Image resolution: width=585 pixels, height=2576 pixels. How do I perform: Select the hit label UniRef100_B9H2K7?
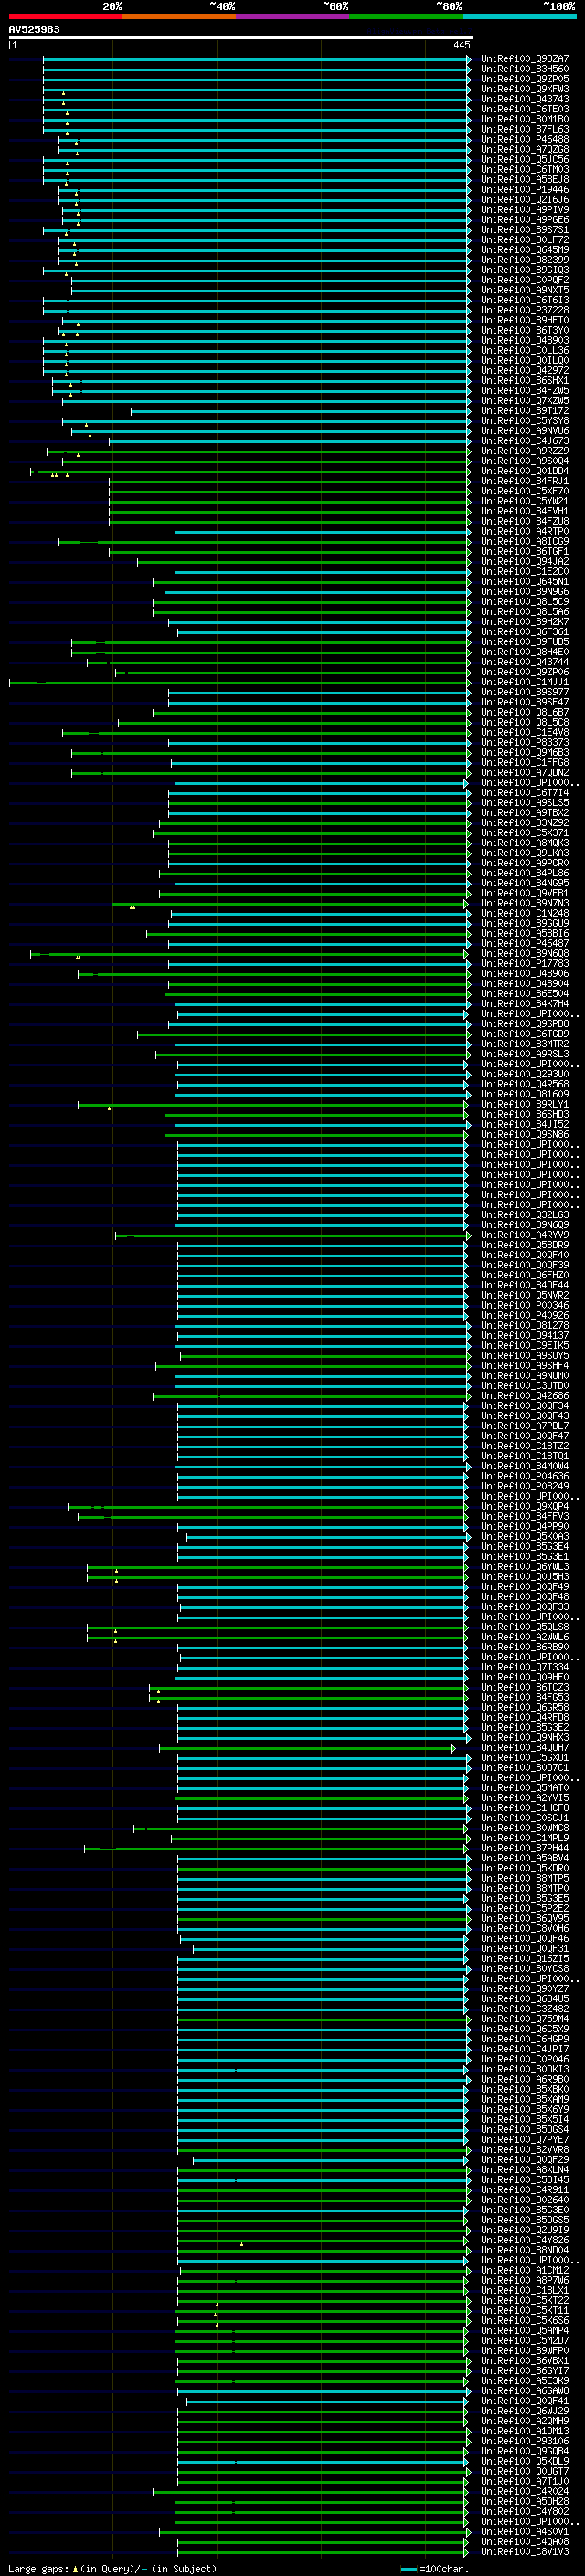[525, 622]
